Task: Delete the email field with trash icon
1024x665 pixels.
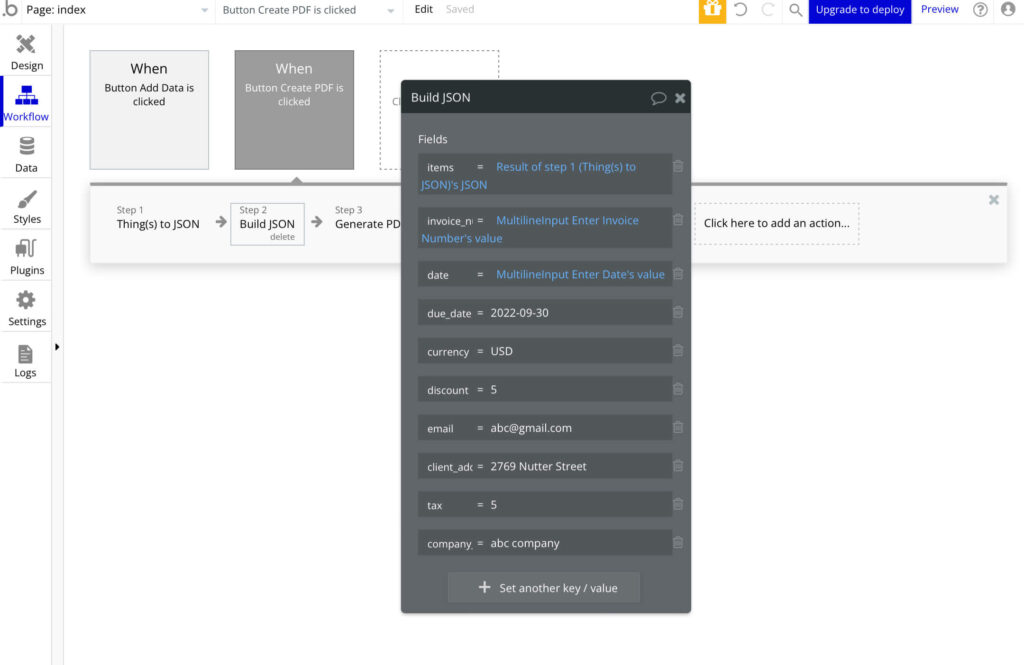Action: point(679,427)
